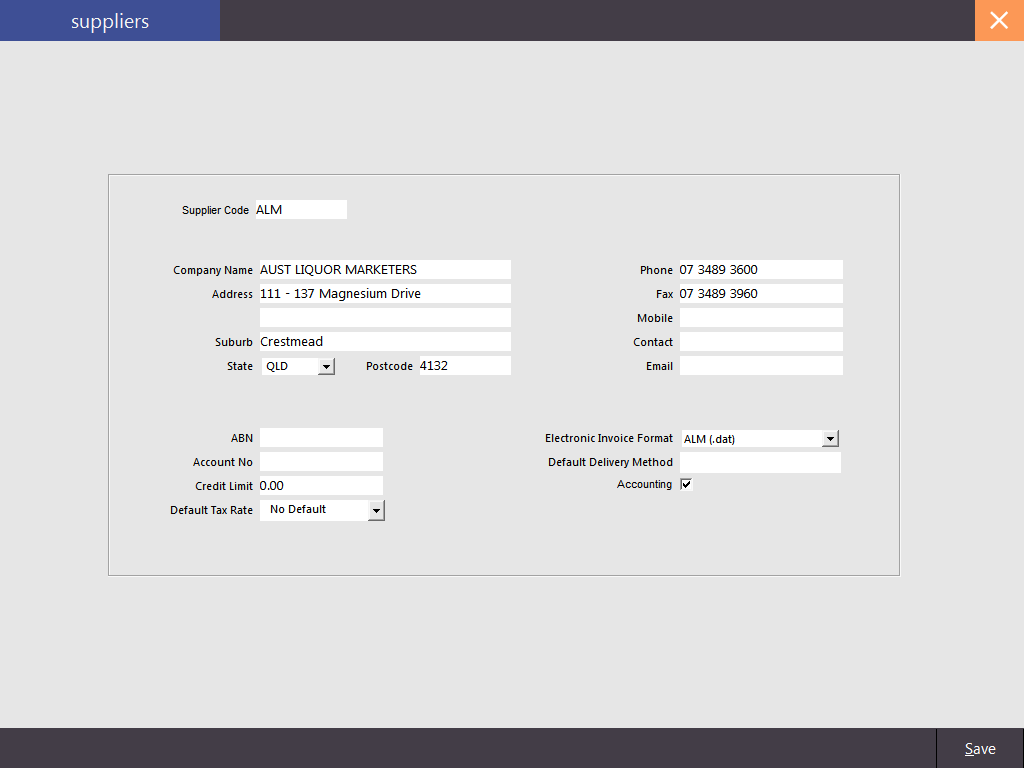
Task: Select the Address field with Magnesium Drive
Action: click(385, 293)
